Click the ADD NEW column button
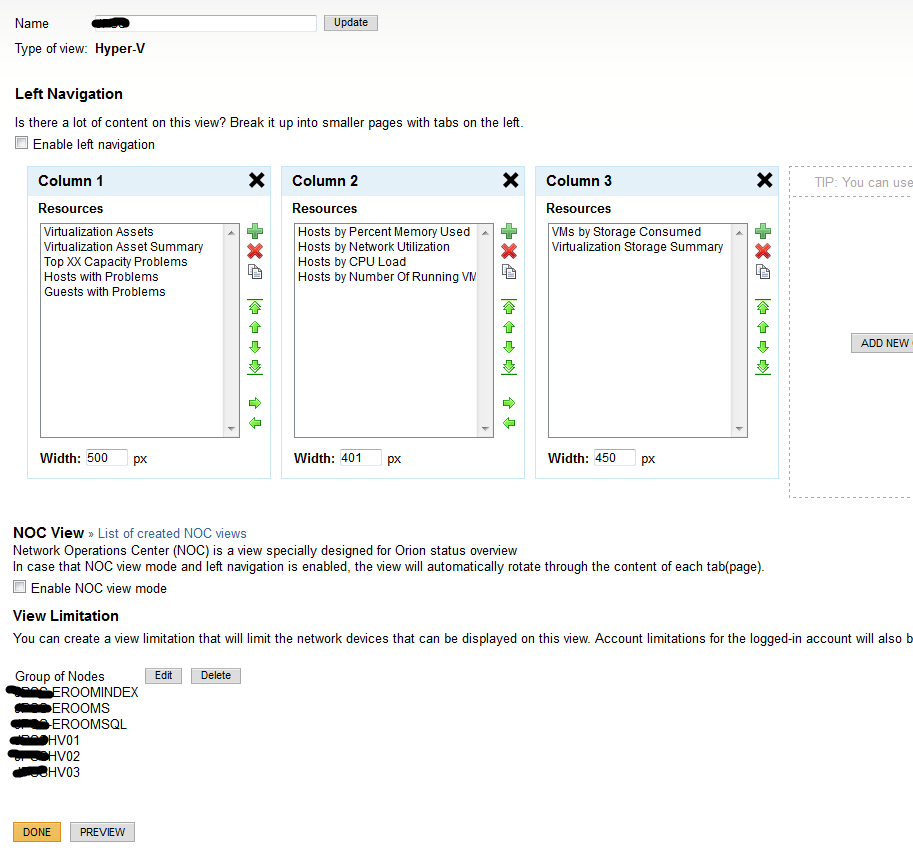 click(x=882, y=344)
